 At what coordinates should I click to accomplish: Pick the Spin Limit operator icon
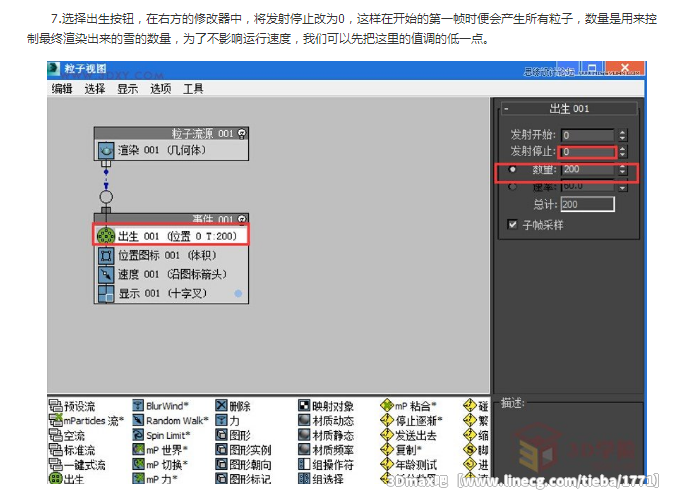138,435
